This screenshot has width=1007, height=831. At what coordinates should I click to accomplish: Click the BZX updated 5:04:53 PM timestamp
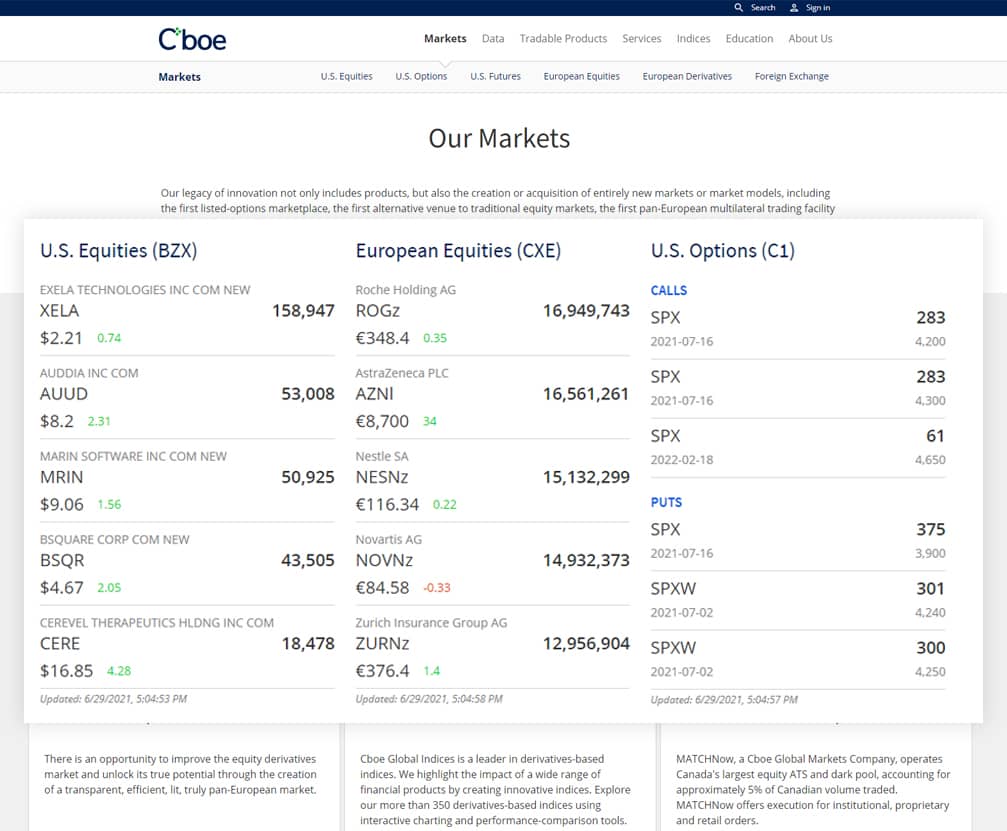tap(114, 699)
